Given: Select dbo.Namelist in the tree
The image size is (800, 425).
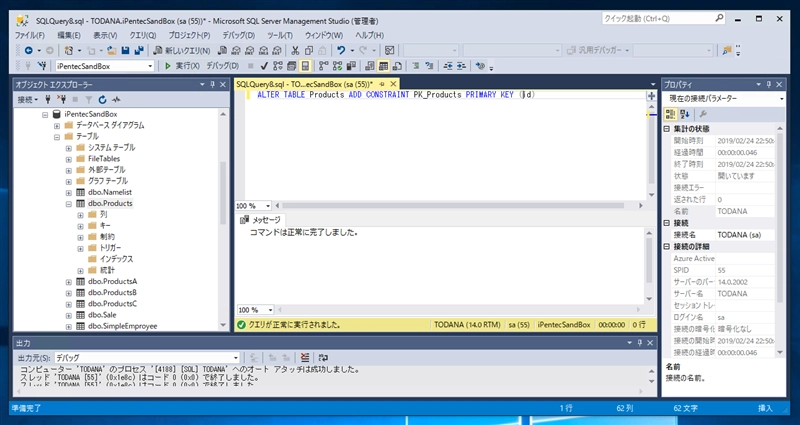Looking at the screenshot, I should pyautogui.click(x=110, y=192).
